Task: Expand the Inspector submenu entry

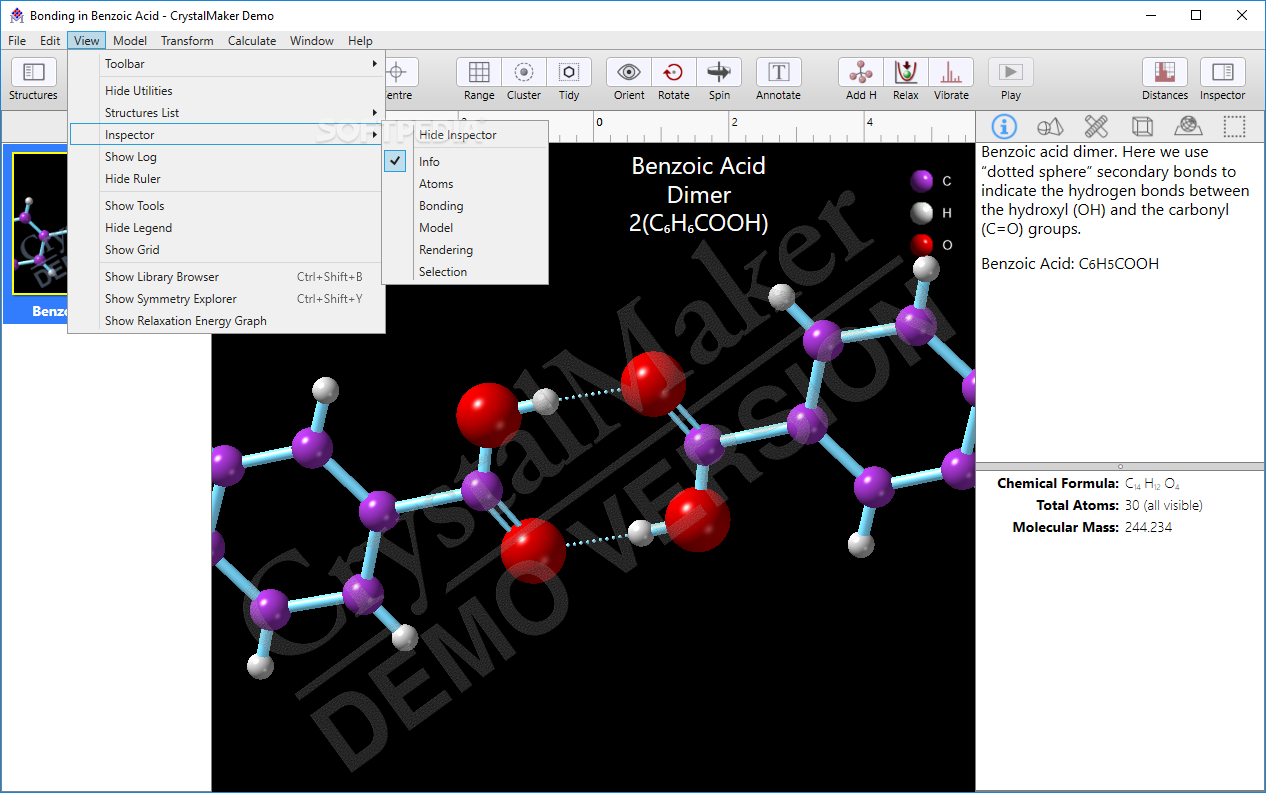Action: 226,135
